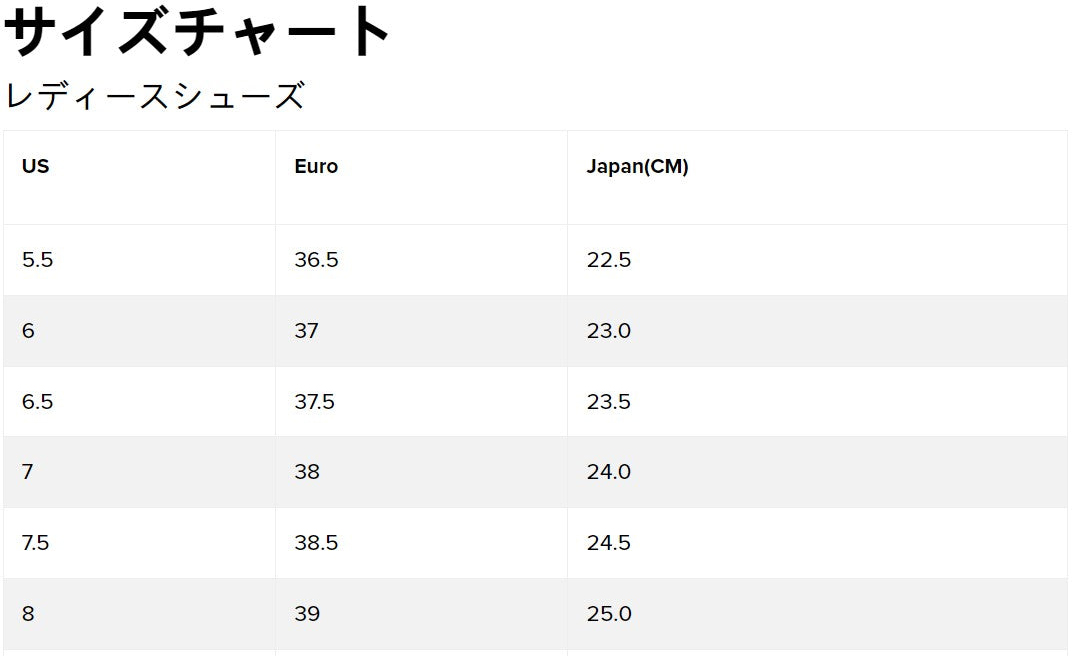This screenshot has width=1072, height=656.
Task: Choose the Euro size 39 cell
Action: (x=307, y=614)
